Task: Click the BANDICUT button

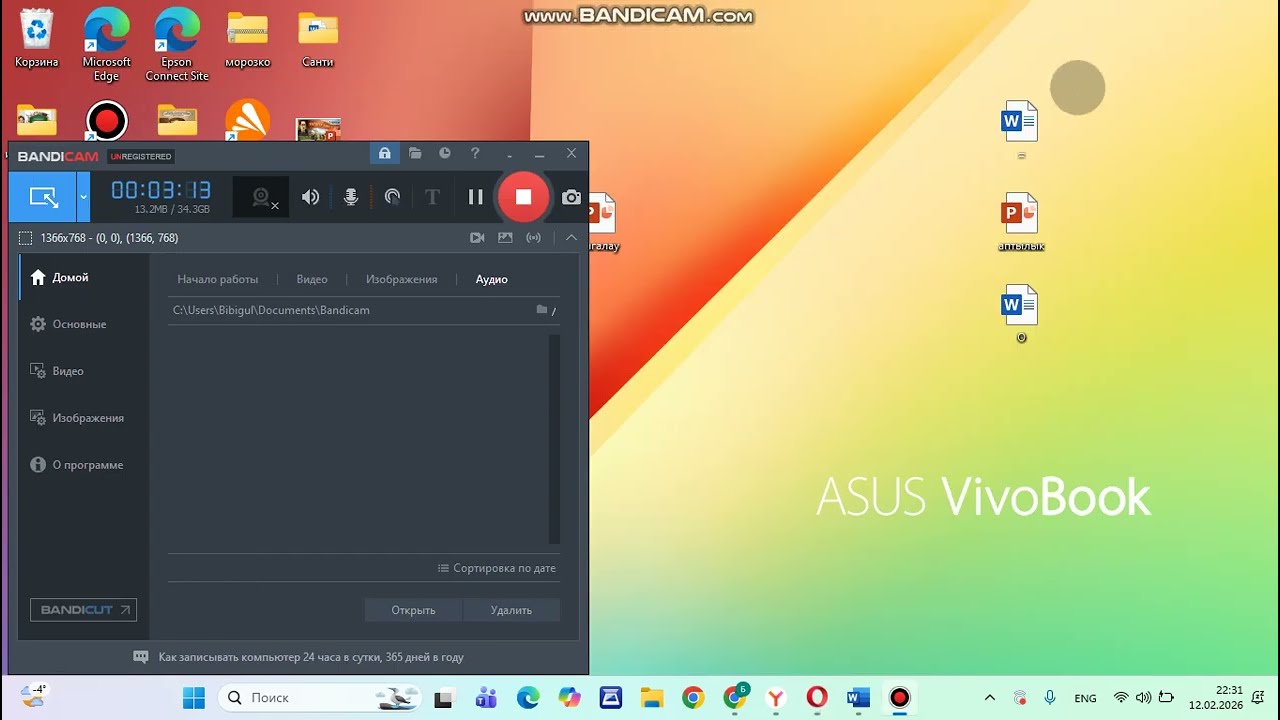Action: click(83, 610)
